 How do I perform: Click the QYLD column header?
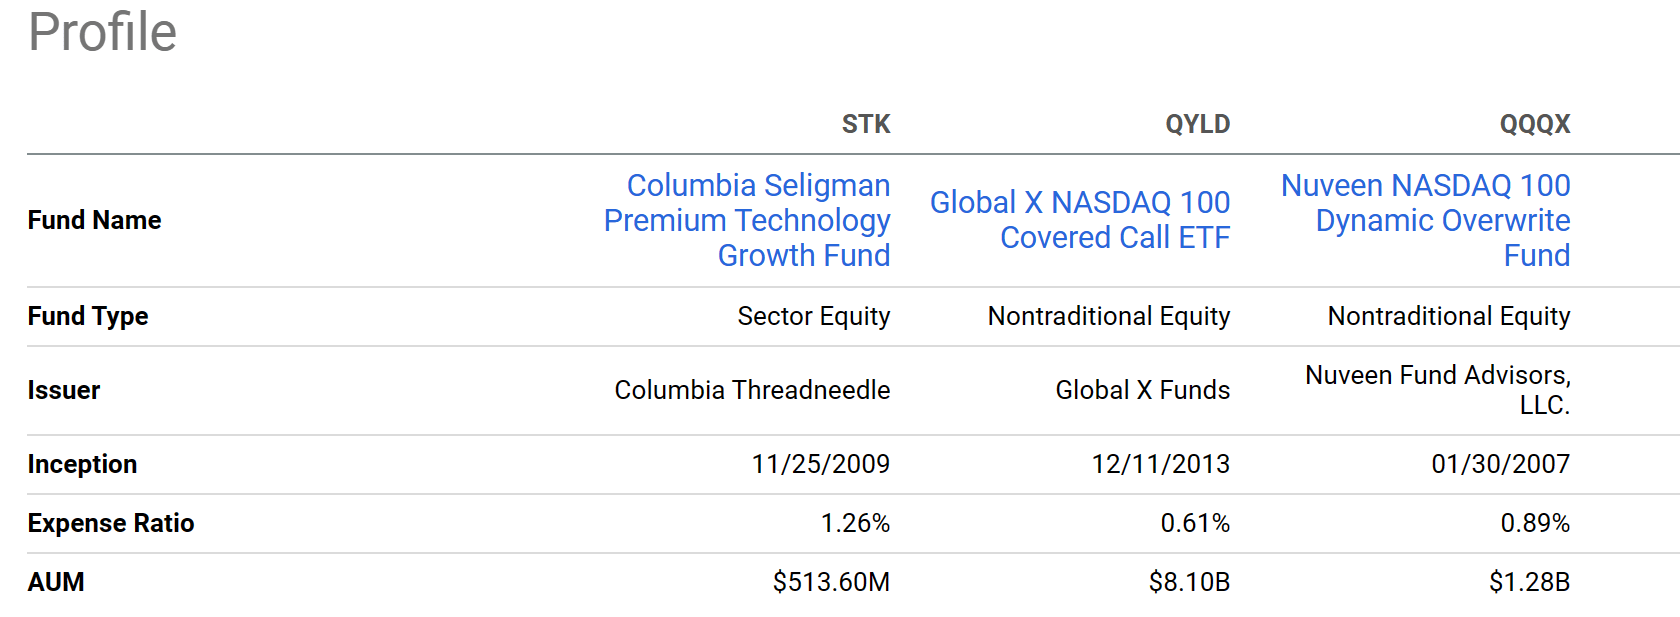pos(1197,124)
